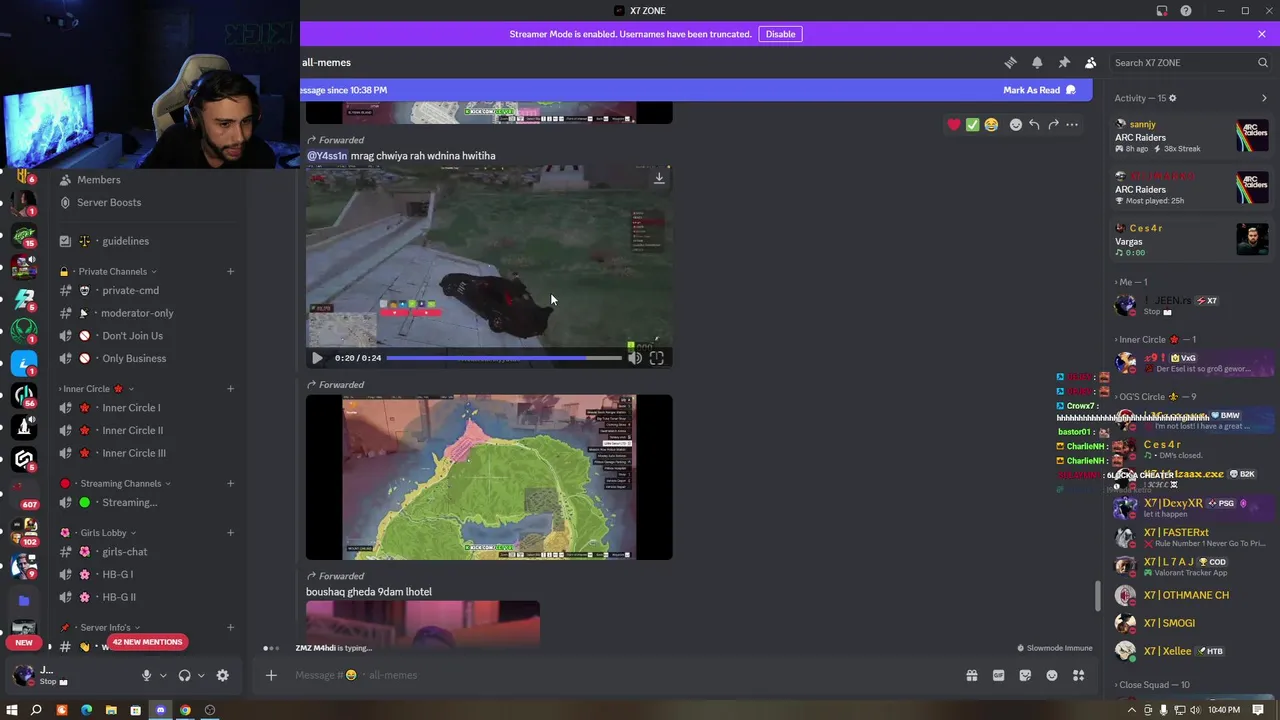The width and height of the screenshot is (1280, 720).
Task: Open sannjy ARC Raiders activity card
Action: tap(1192, 136)
